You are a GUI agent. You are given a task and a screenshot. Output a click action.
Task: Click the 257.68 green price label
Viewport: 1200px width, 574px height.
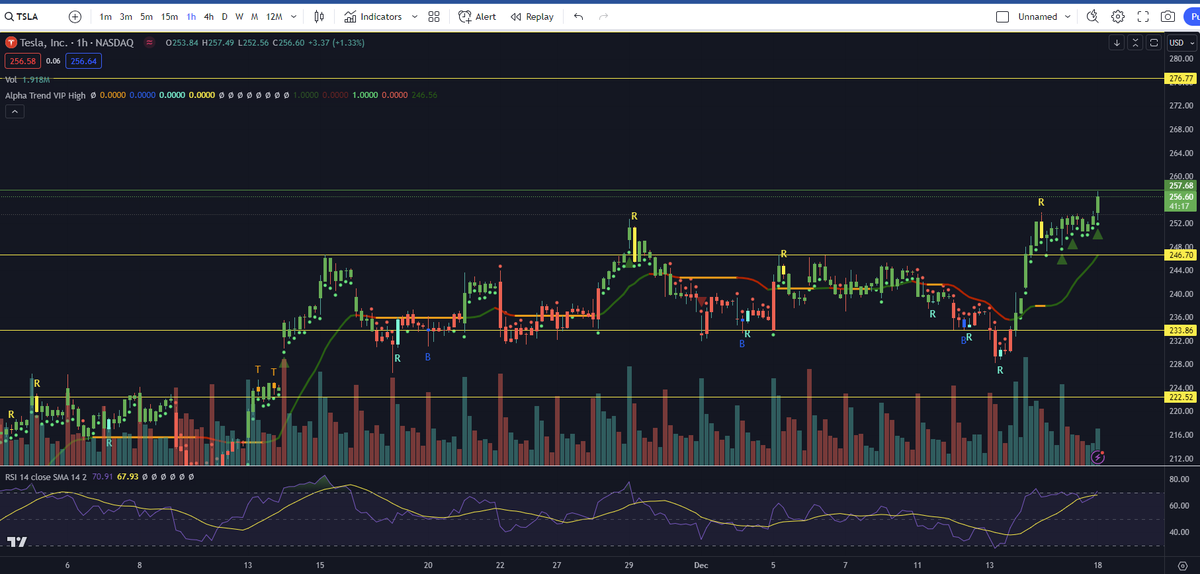[1181, 186]
